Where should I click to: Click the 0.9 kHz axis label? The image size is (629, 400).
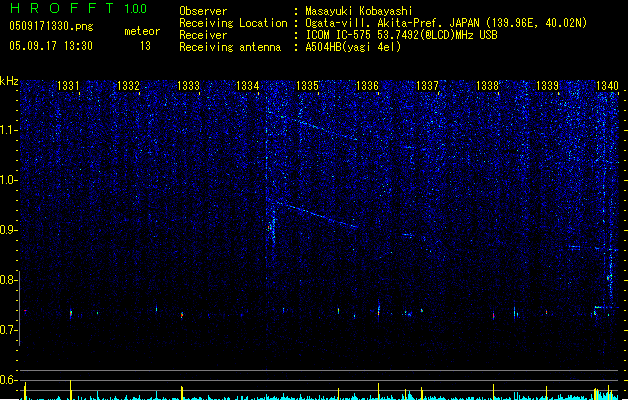coord(8,230)
